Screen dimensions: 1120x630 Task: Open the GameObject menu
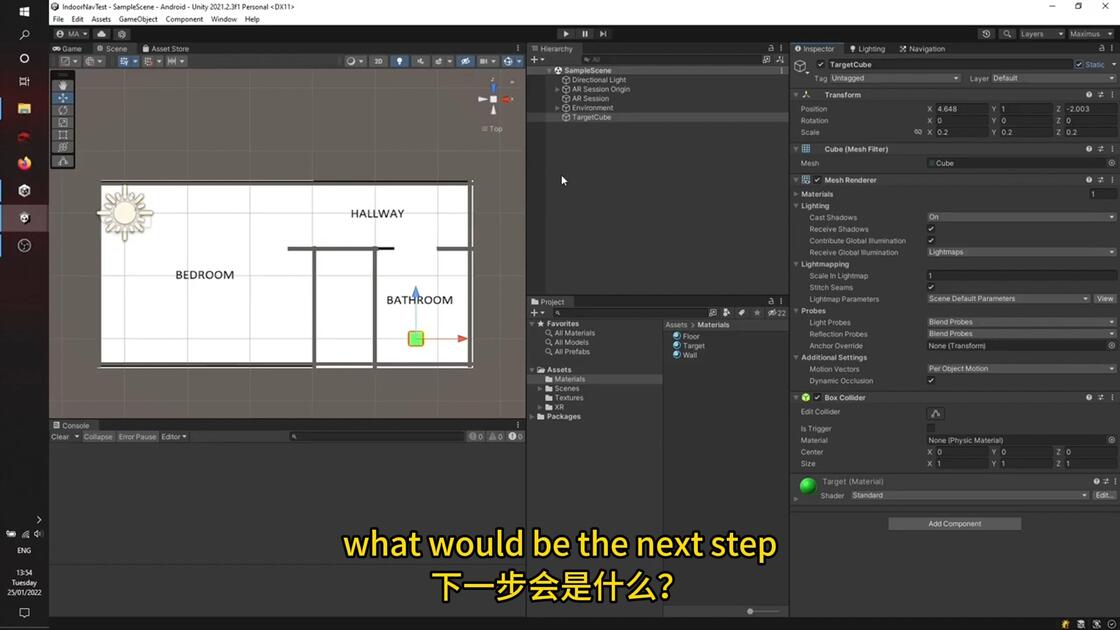(x=138, y=19)
